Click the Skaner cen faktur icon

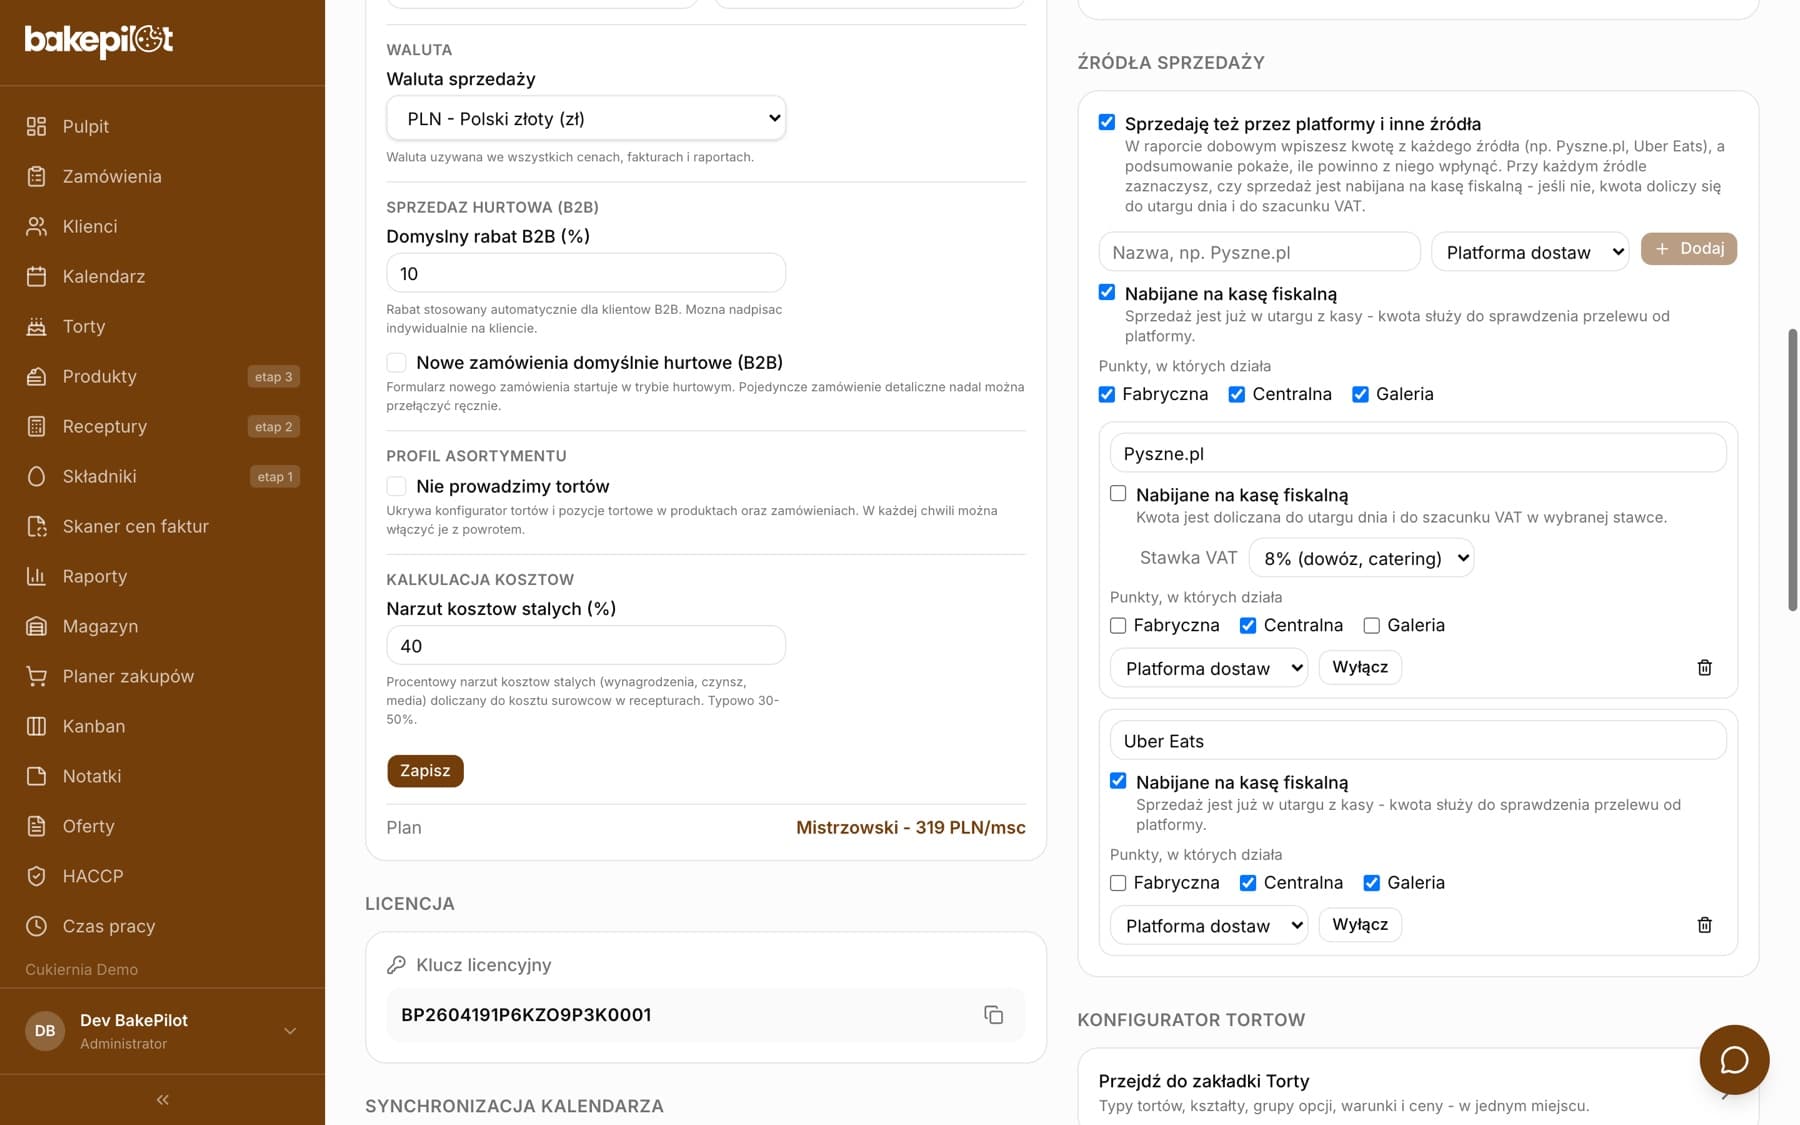[36, 526]
